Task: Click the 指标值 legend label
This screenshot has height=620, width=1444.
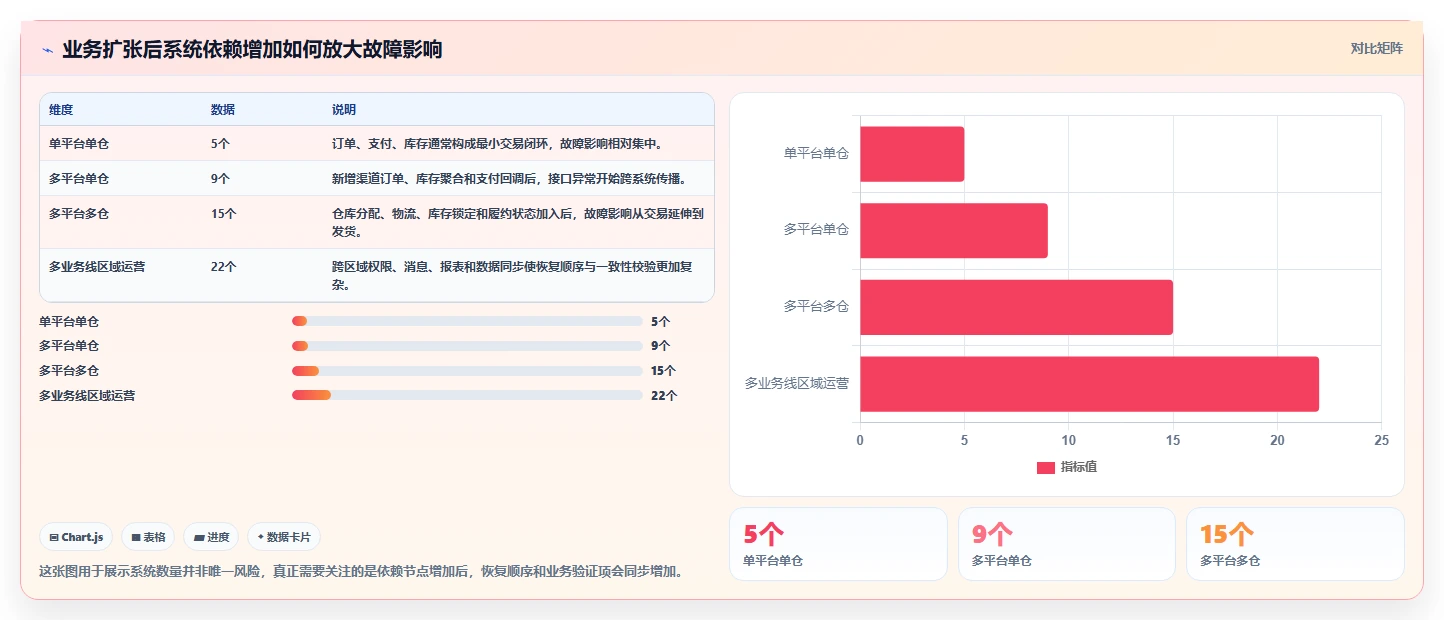Action: [x=1079, y=468]
